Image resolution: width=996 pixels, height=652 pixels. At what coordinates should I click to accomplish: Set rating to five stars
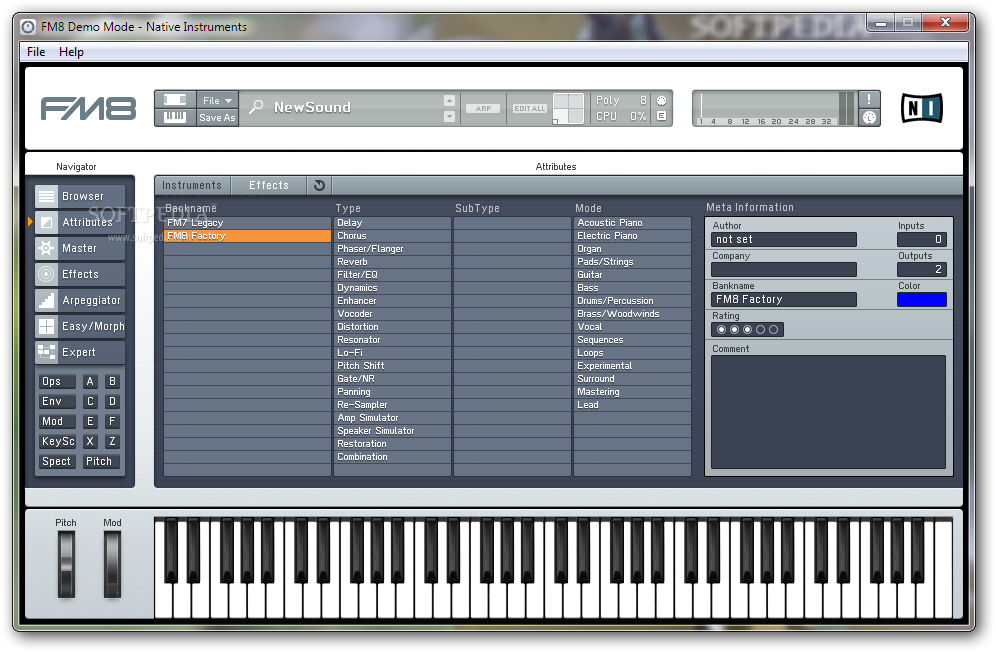click(773, 330)
